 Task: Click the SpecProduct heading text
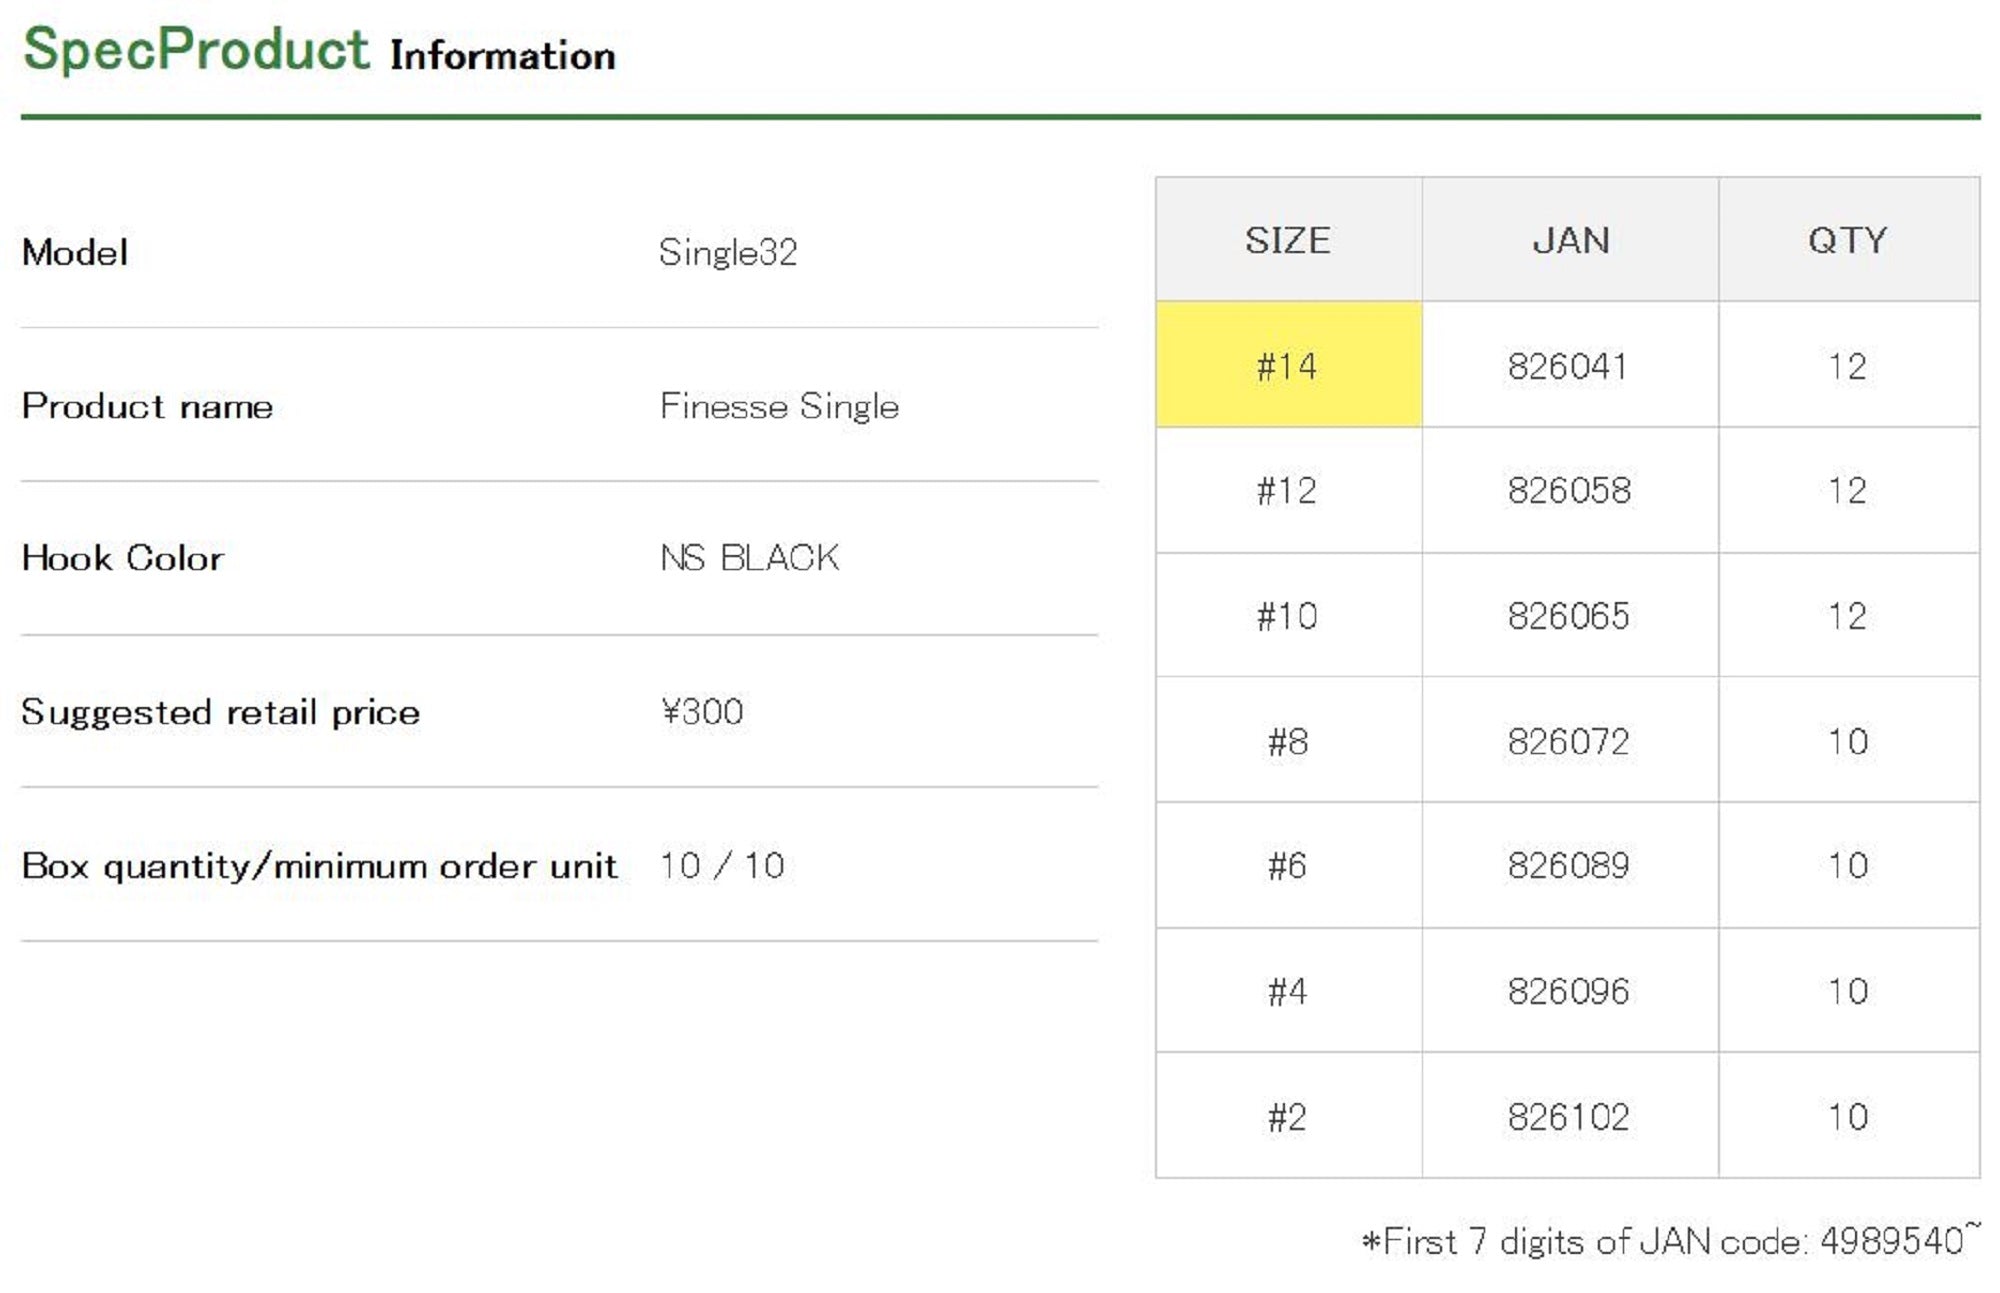[196, 50]
